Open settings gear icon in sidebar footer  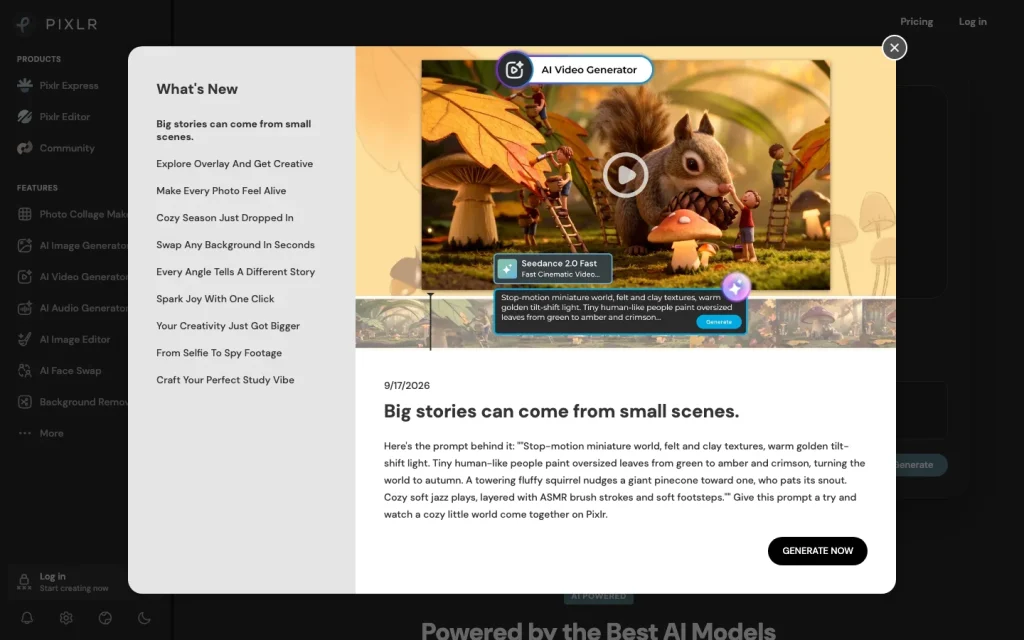pos(66,618)
